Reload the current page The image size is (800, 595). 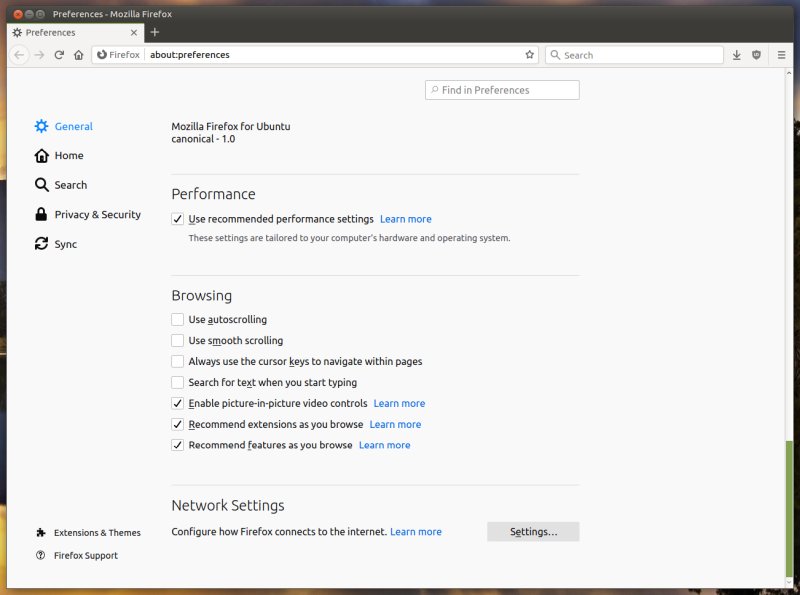(x=59, y=55)
